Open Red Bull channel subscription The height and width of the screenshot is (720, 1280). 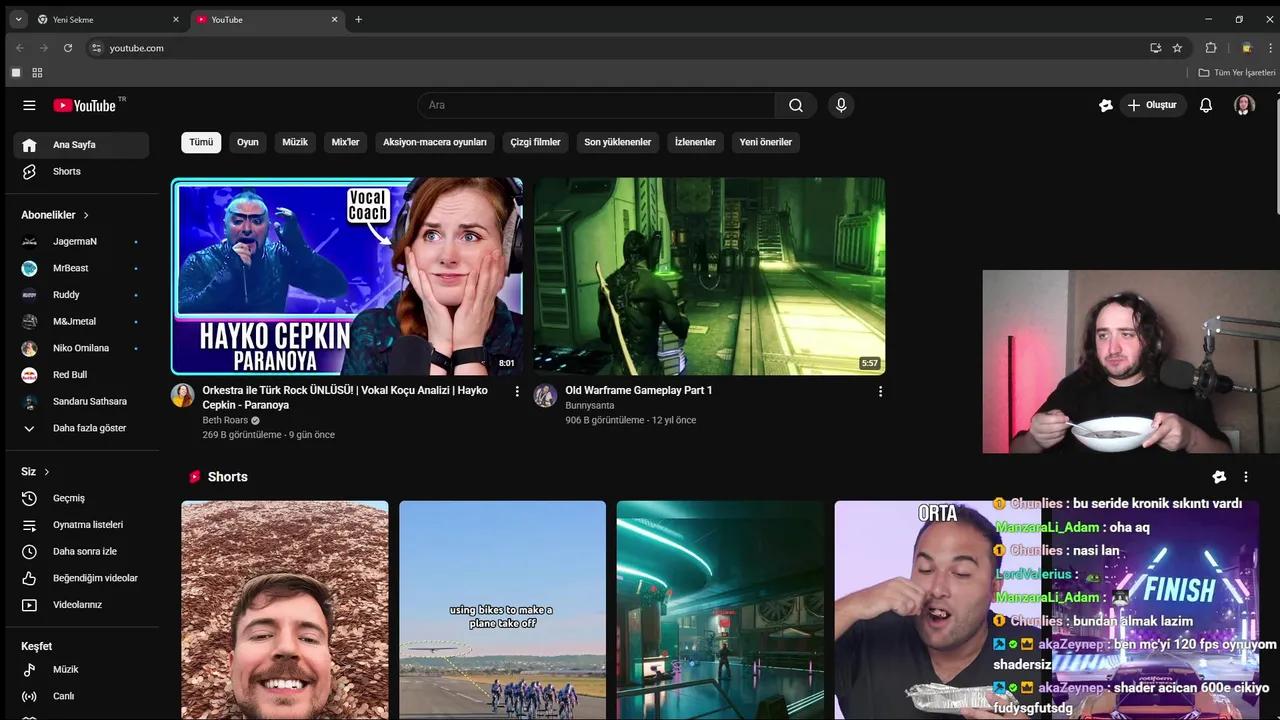point(82,375)
